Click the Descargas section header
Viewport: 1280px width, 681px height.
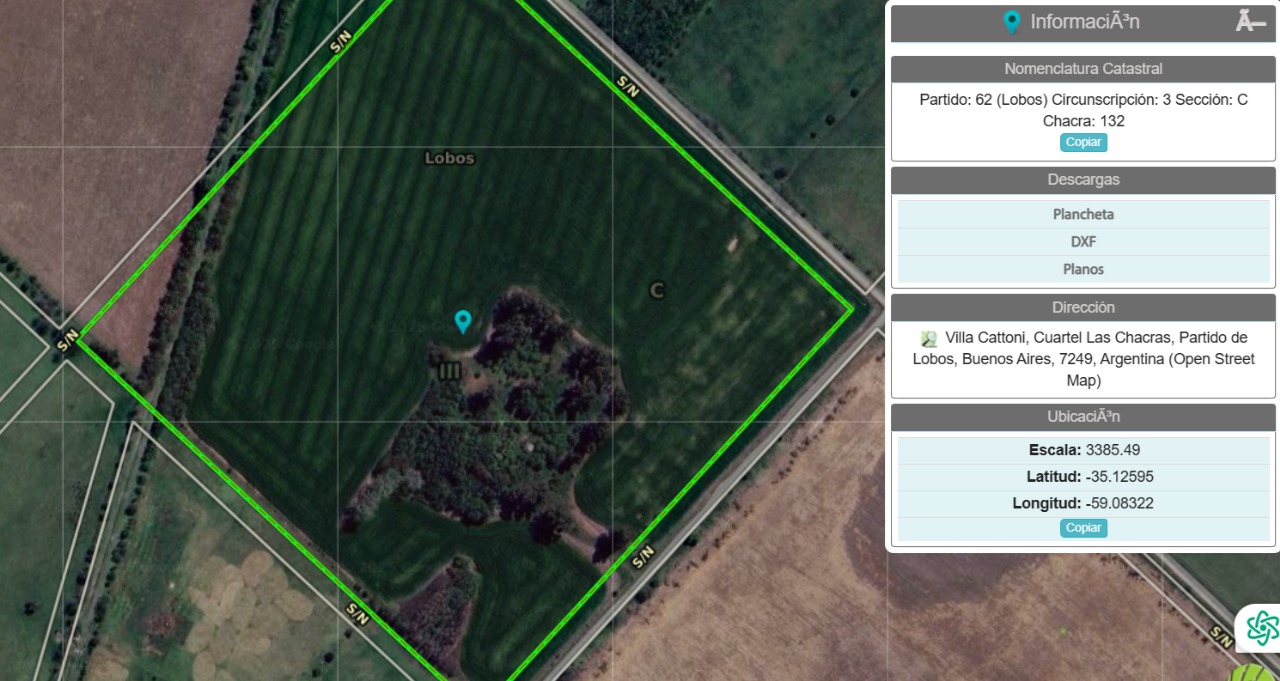pos(1083,180)
